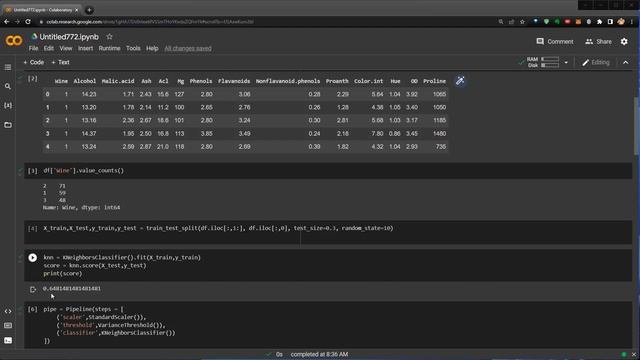Click the value_counts code cell
Image resolution: width=640 pixels, height=360 pixels.
(328, 171)
